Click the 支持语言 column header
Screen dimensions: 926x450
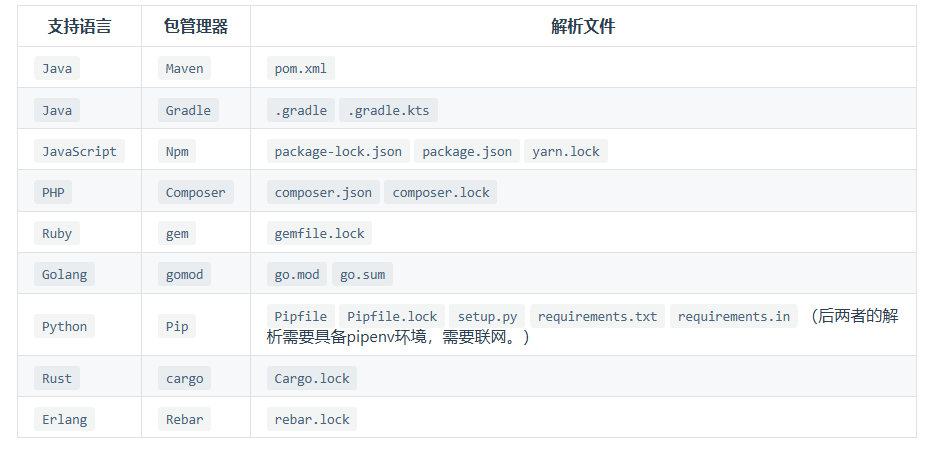(x=79, y=27)
